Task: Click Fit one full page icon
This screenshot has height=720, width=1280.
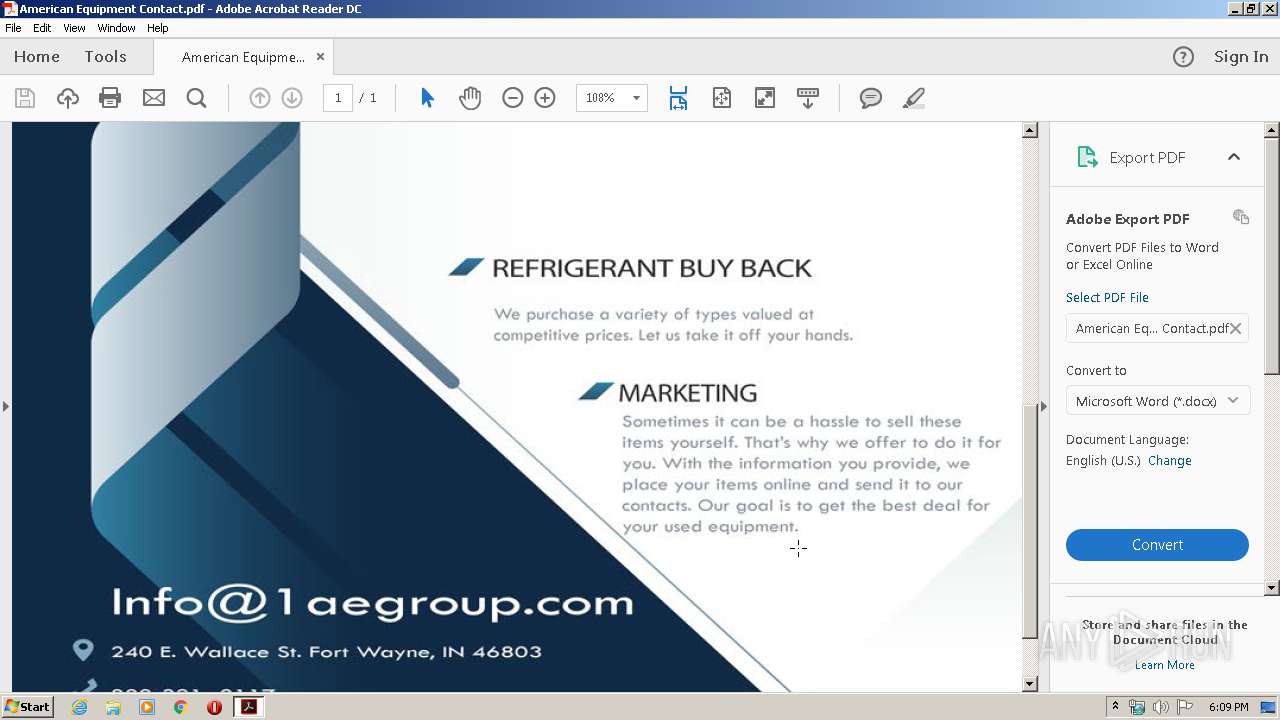Action: coord(722,98)
